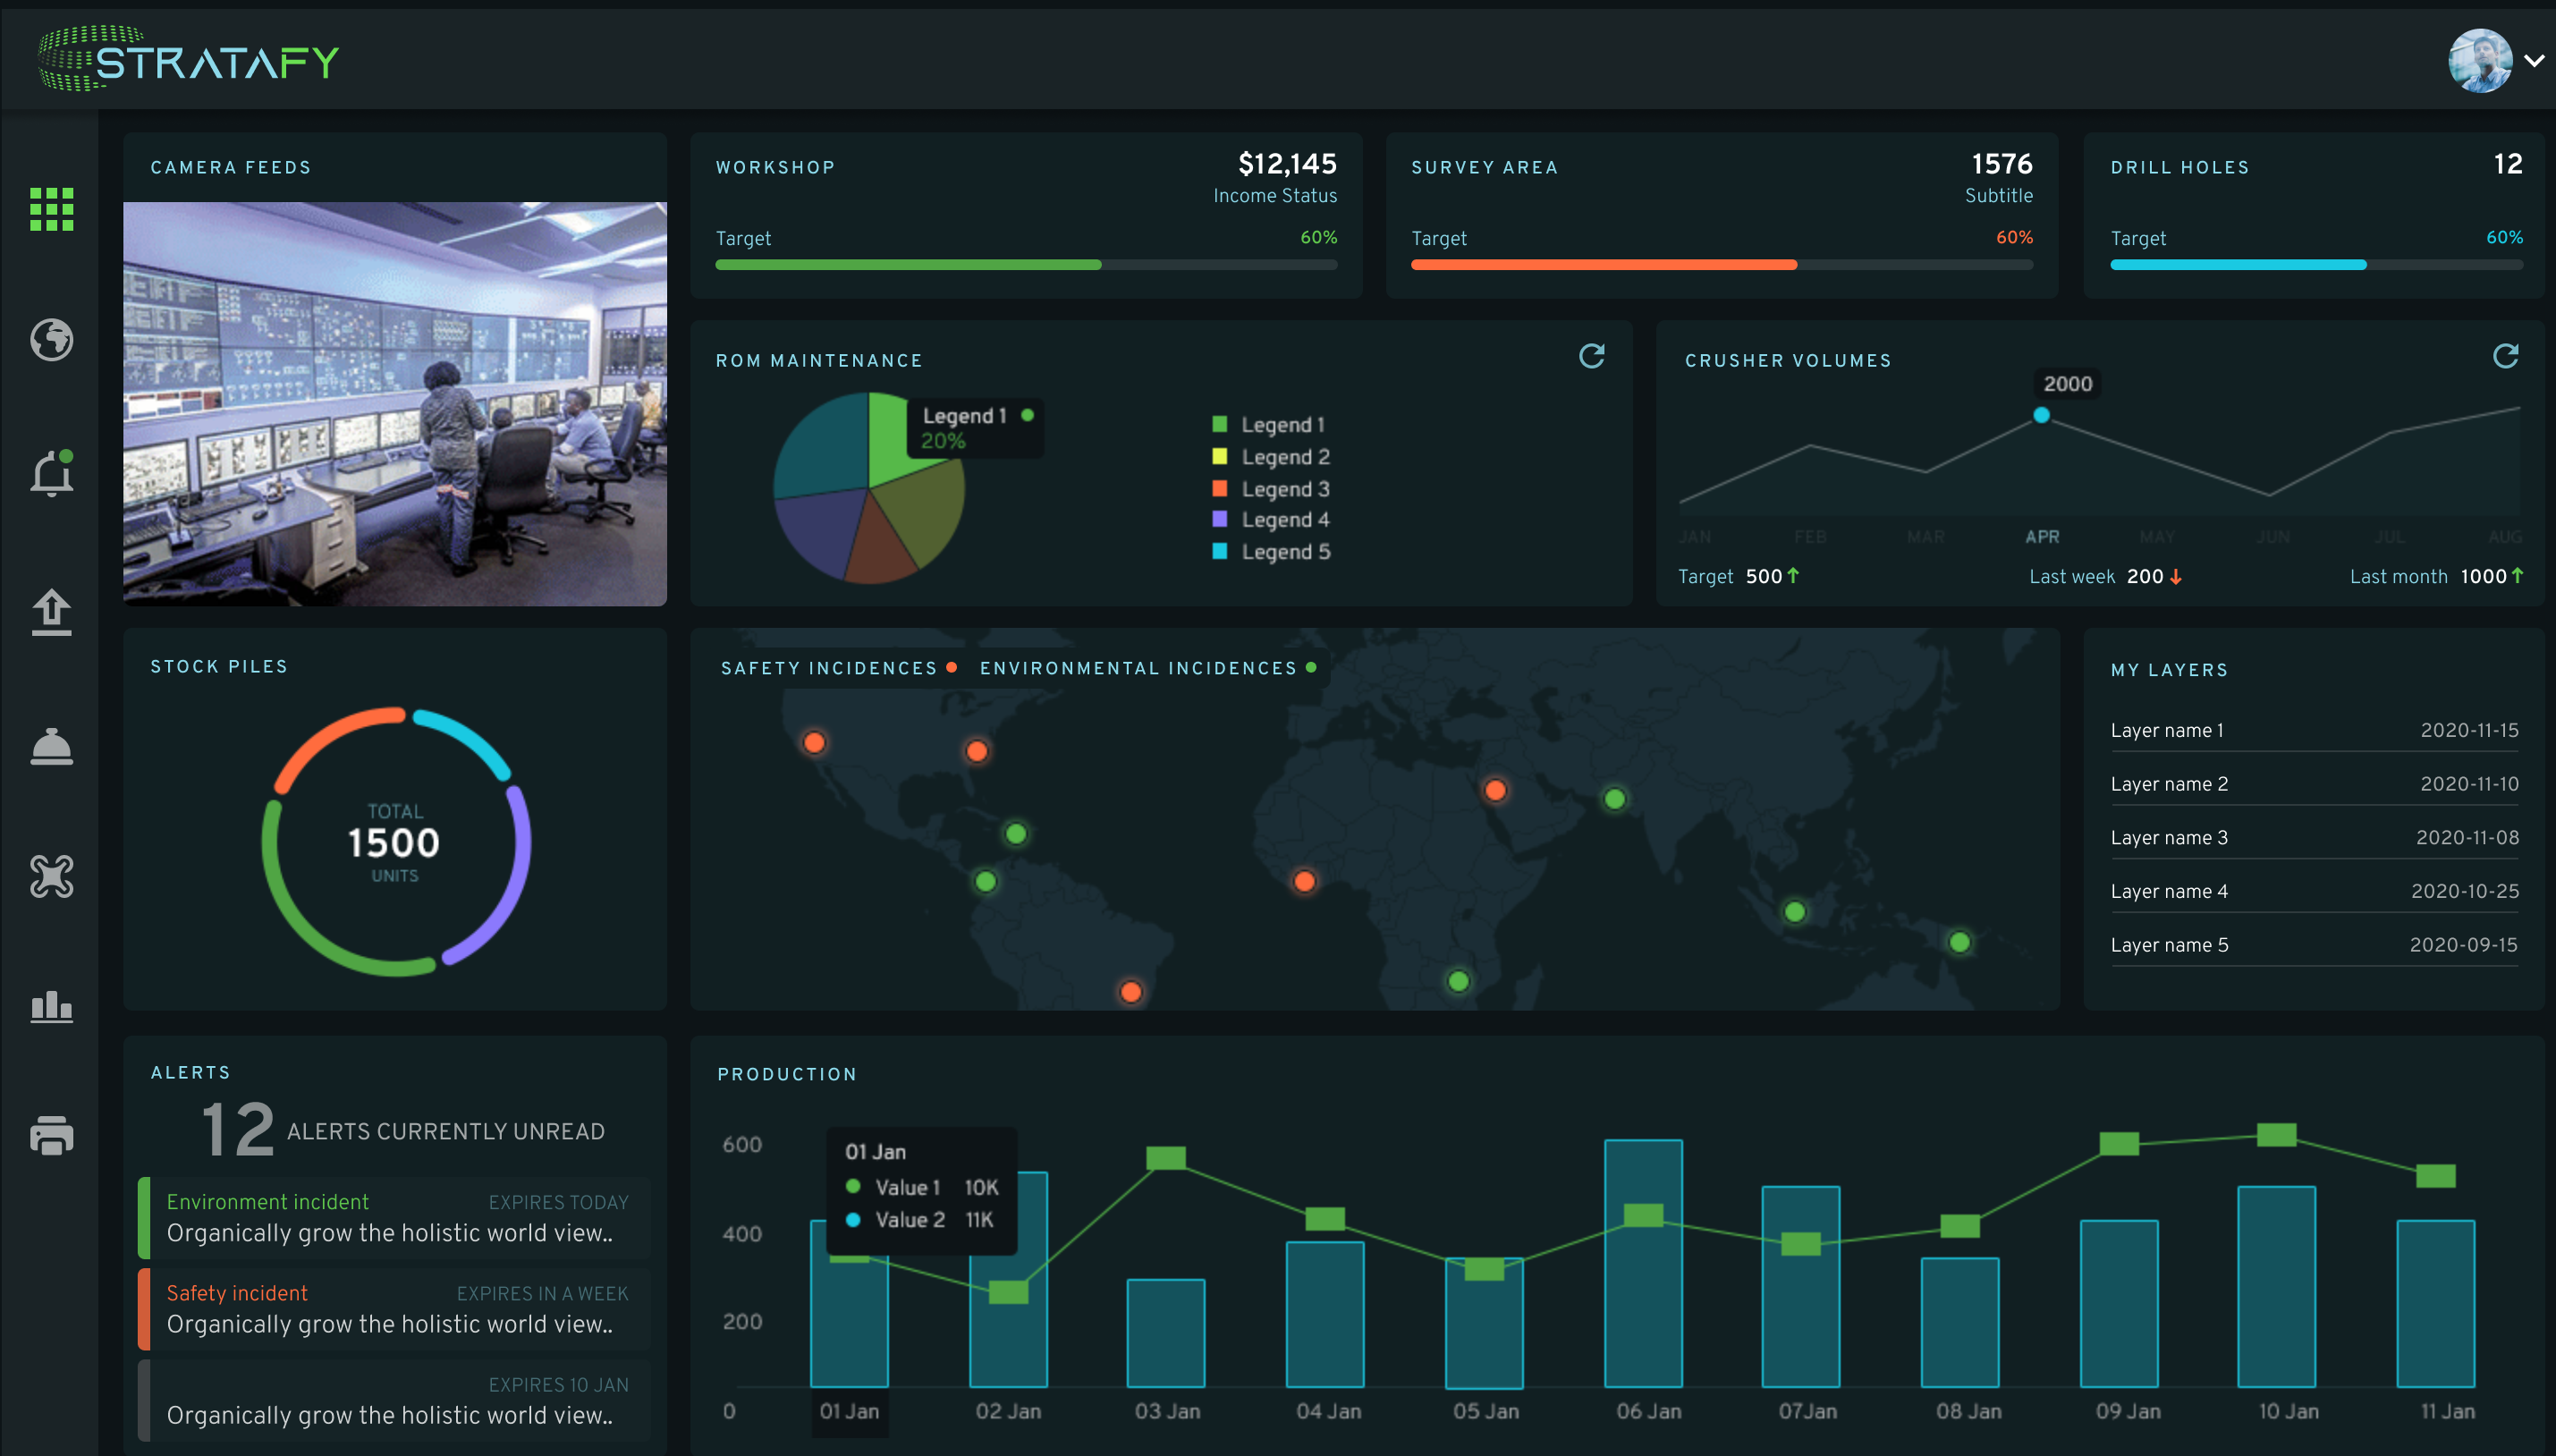Click the Production panel title
The width and height of the screenshot is (2556, 1456).
point(787,1074)
